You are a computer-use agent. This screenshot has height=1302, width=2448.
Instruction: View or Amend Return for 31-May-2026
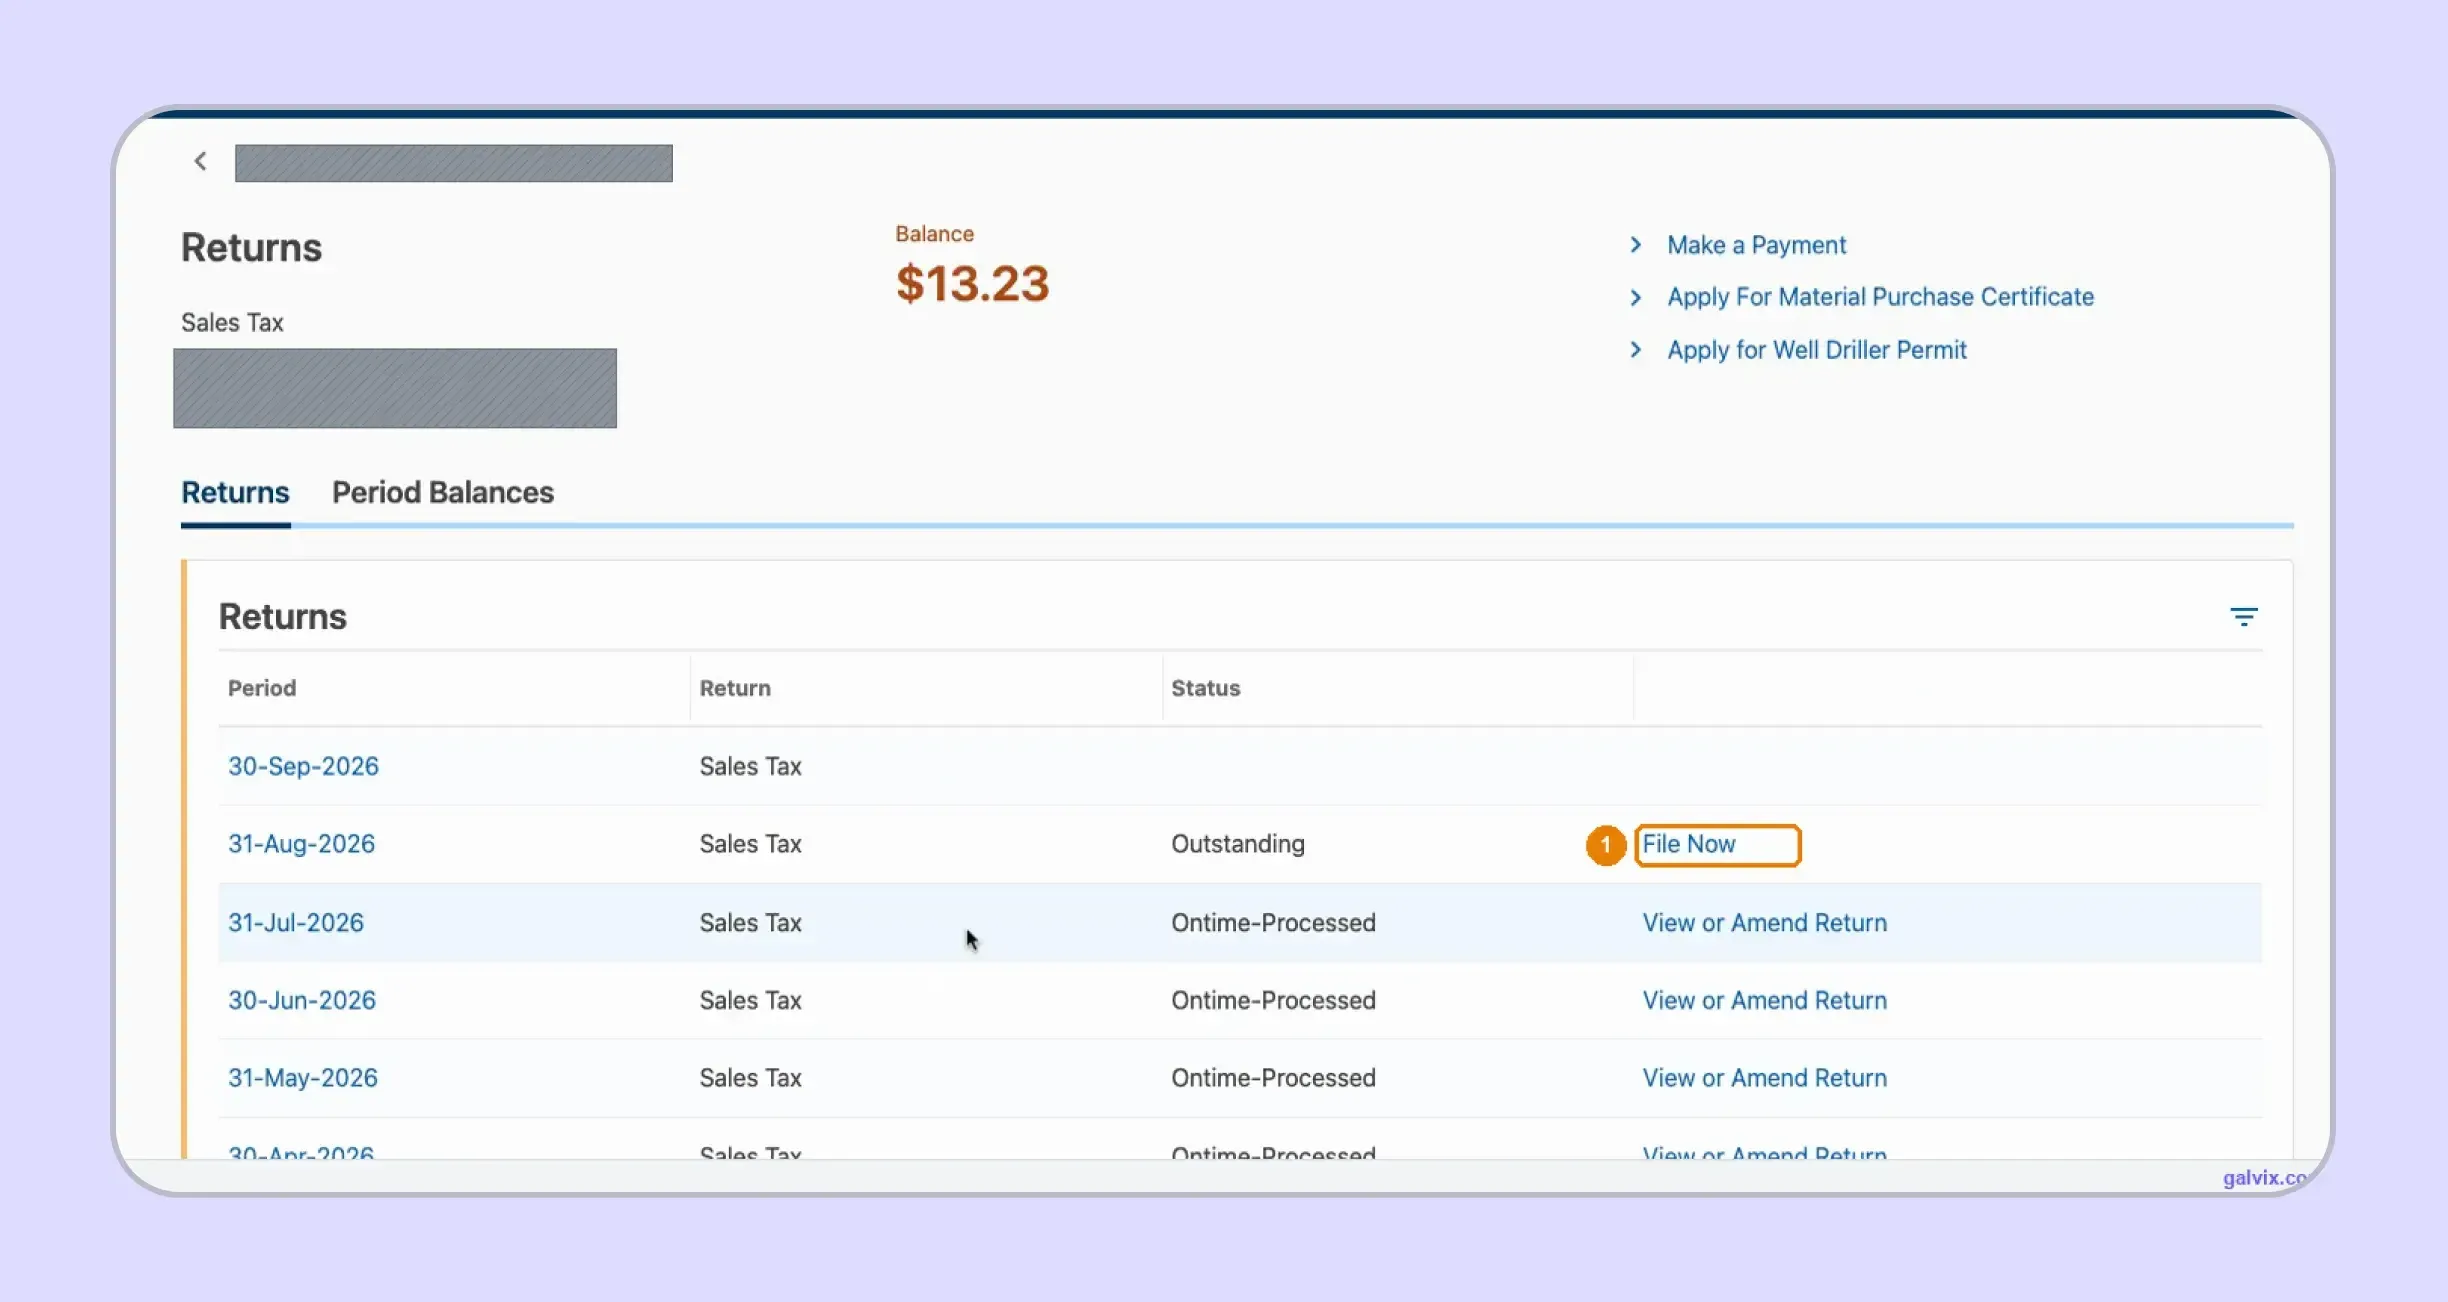pyautogui.click(x=1764, y=1078)
